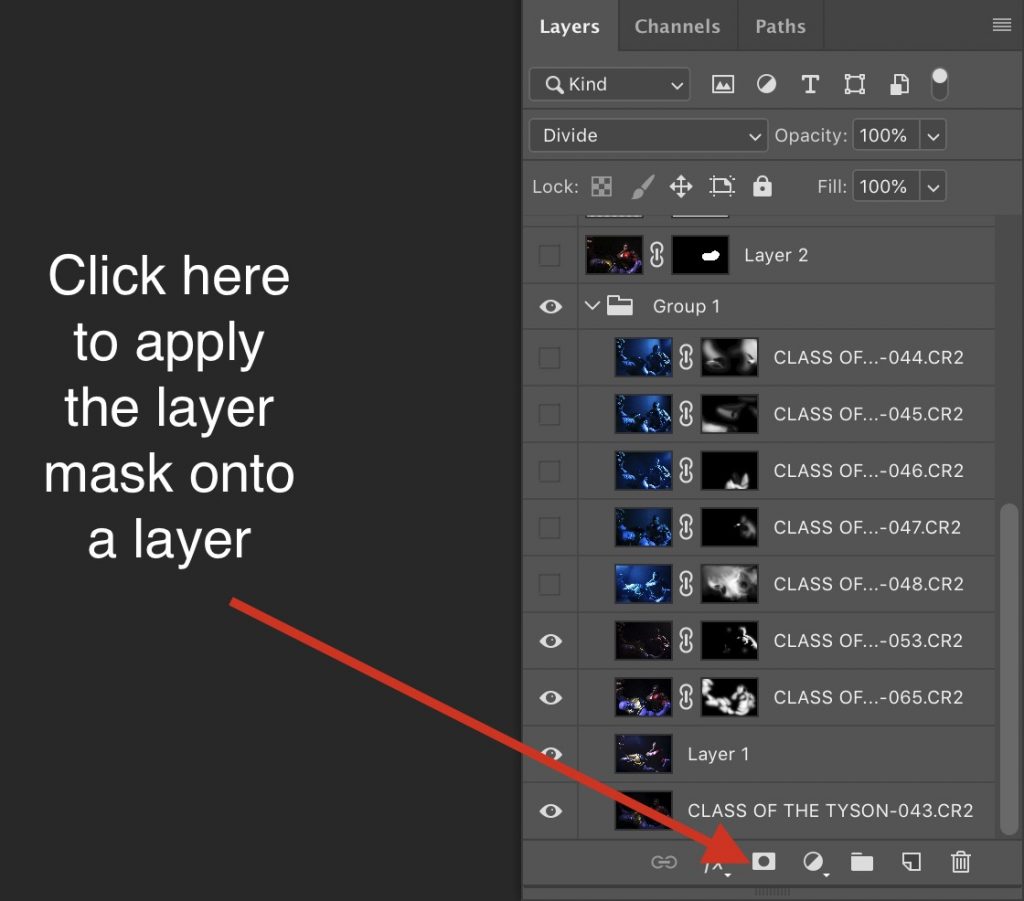Select Layer 1 thumbnail

click(643, 754)
